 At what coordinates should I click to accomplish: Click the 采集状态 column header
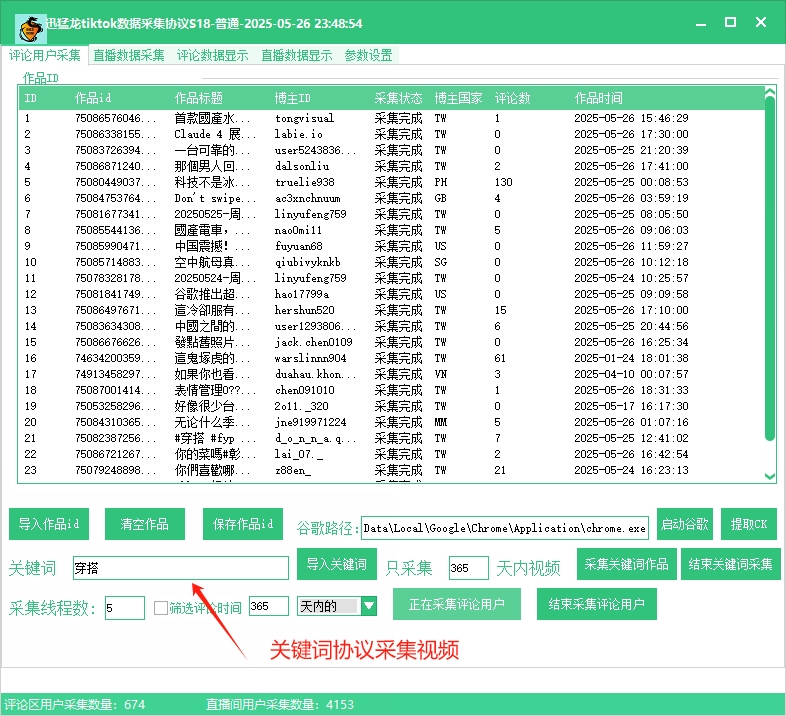399,98
